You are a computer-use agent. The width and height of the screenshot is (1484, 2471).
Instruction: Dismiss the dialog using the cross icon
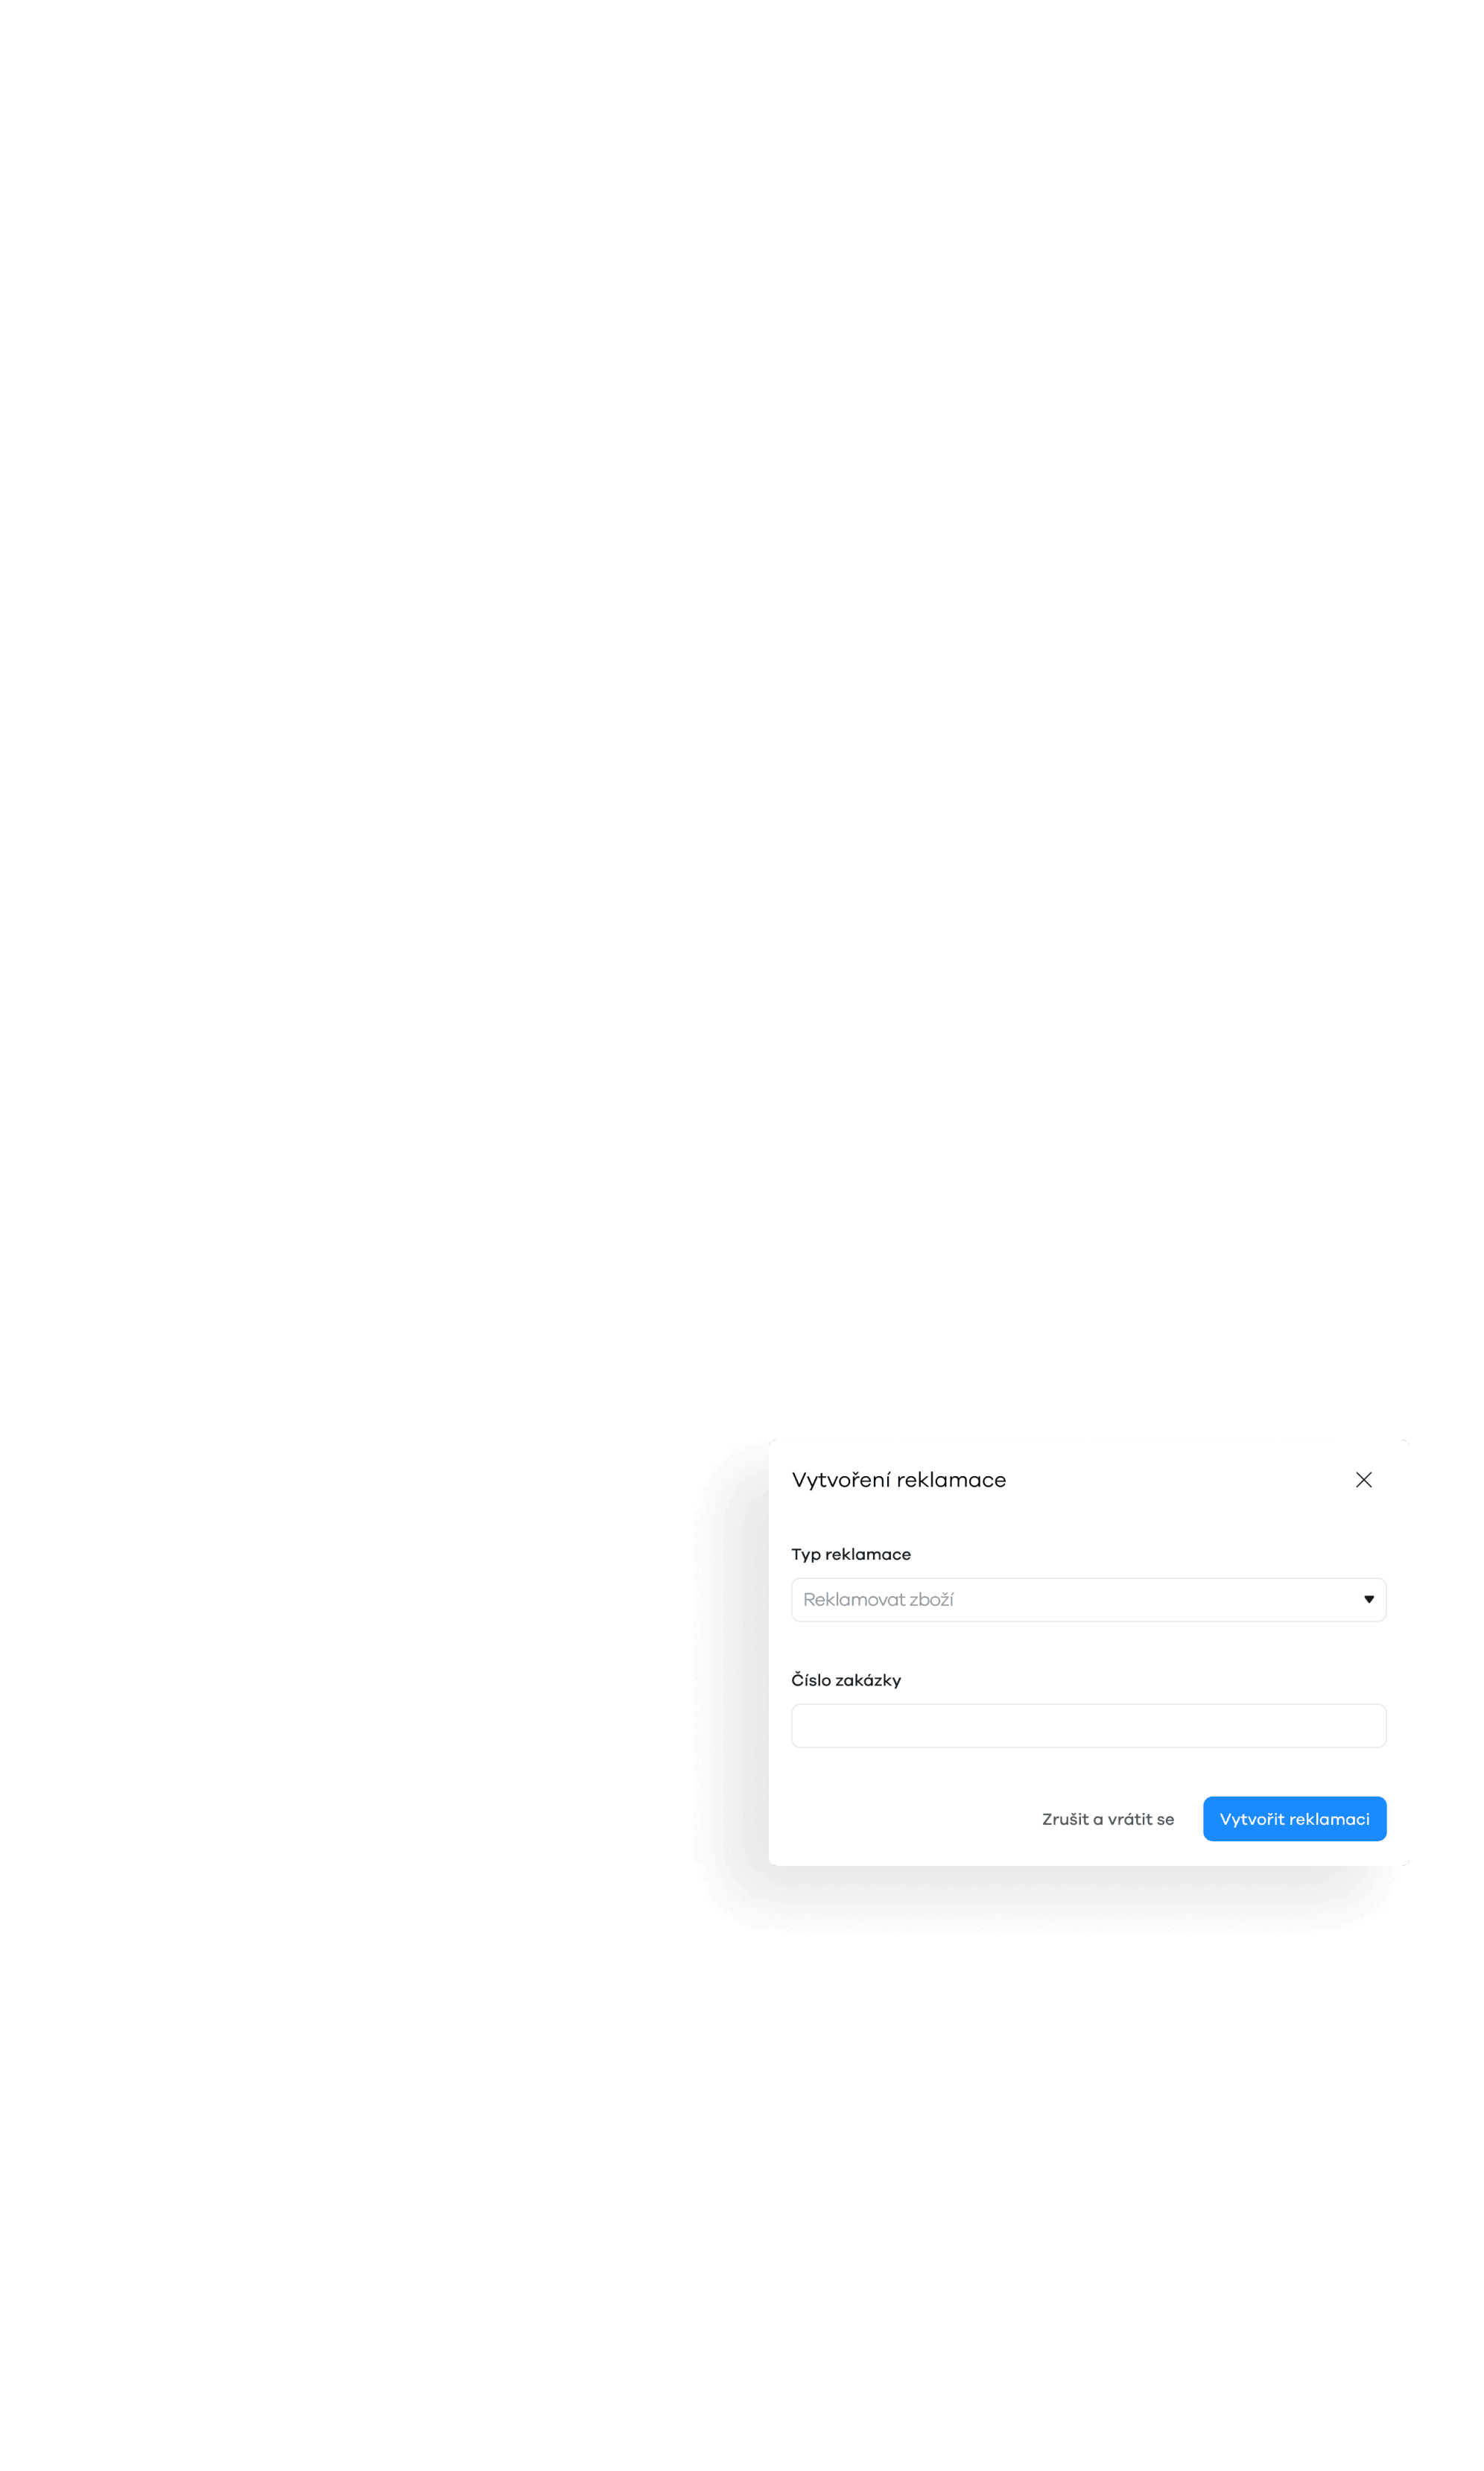(1363, 1479)
